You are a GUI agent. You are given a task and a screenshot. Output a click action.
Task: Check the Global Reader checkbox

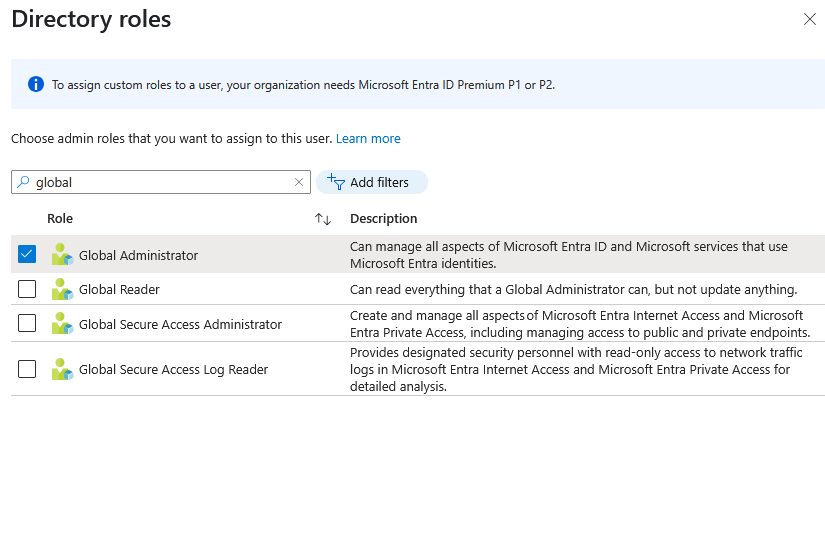point(27,289)
